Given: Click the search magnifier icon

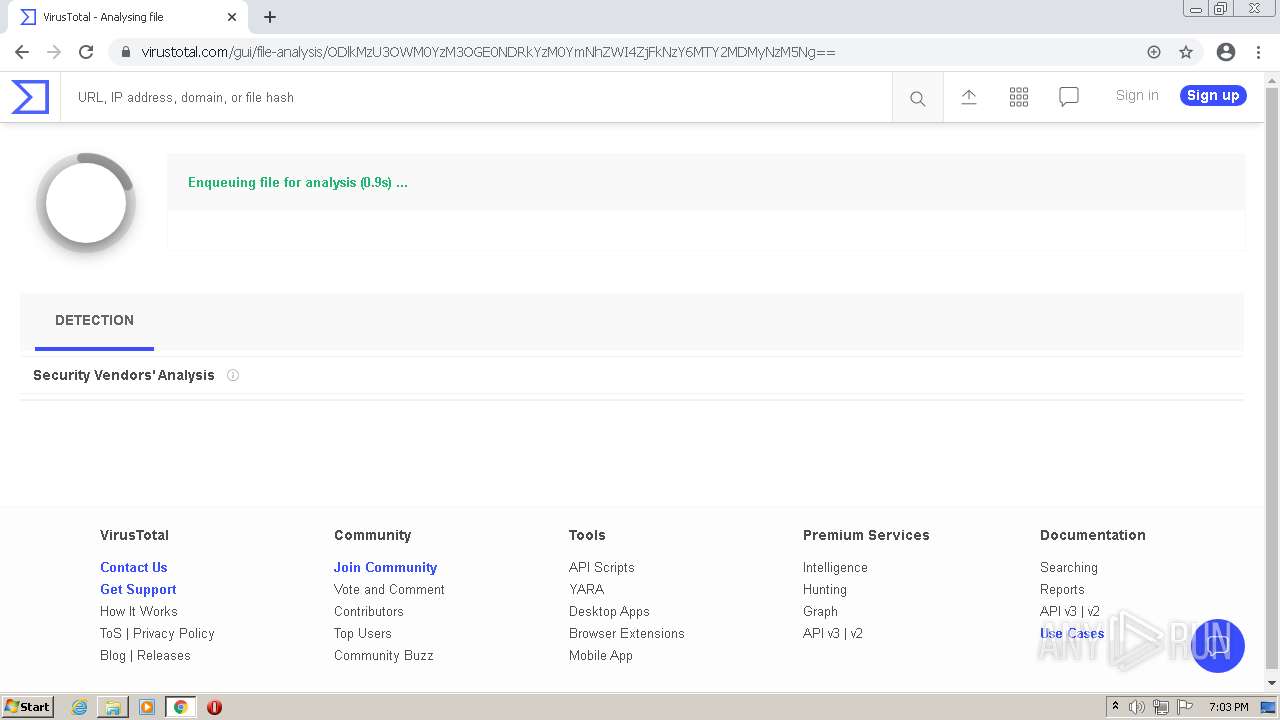Looking at the screenshot, I should [x=917, y=98].
